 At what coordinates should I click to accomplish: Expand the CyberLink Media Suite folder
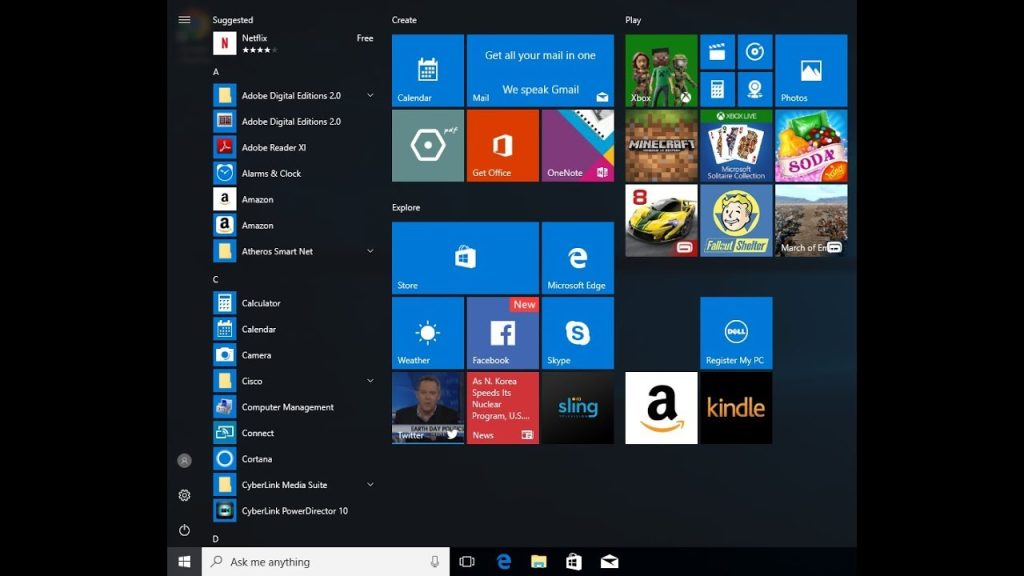coord(370,485)
